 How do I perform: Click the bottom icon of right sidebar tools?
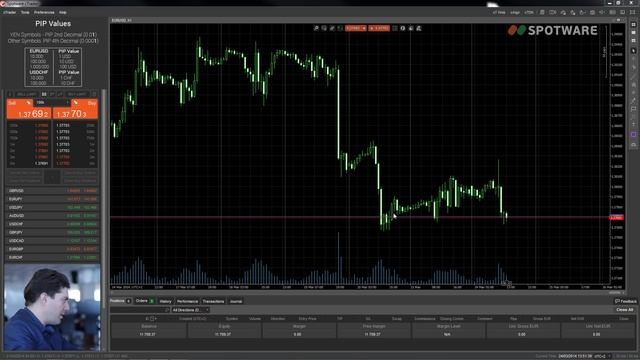tap(633, 144)
